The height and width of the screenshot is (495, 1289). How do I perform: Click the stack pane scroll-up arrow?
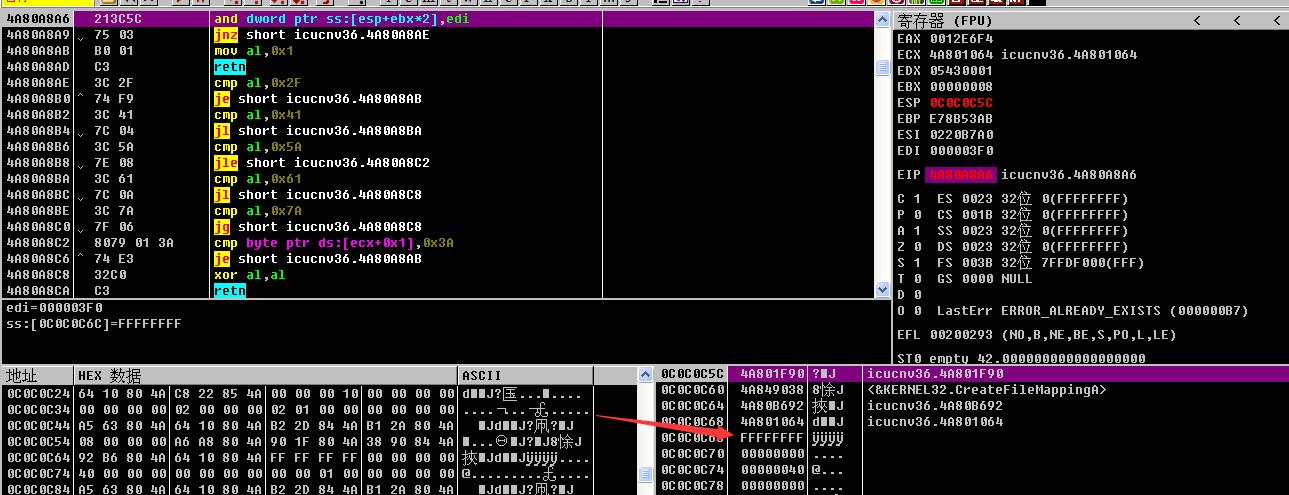pos(645,374)
